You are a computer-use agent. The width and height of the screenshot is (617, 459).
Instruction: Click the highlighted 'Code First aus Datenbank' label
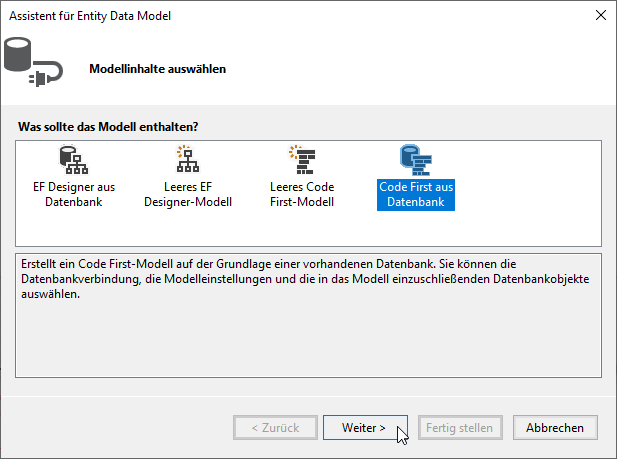[416, 195]
